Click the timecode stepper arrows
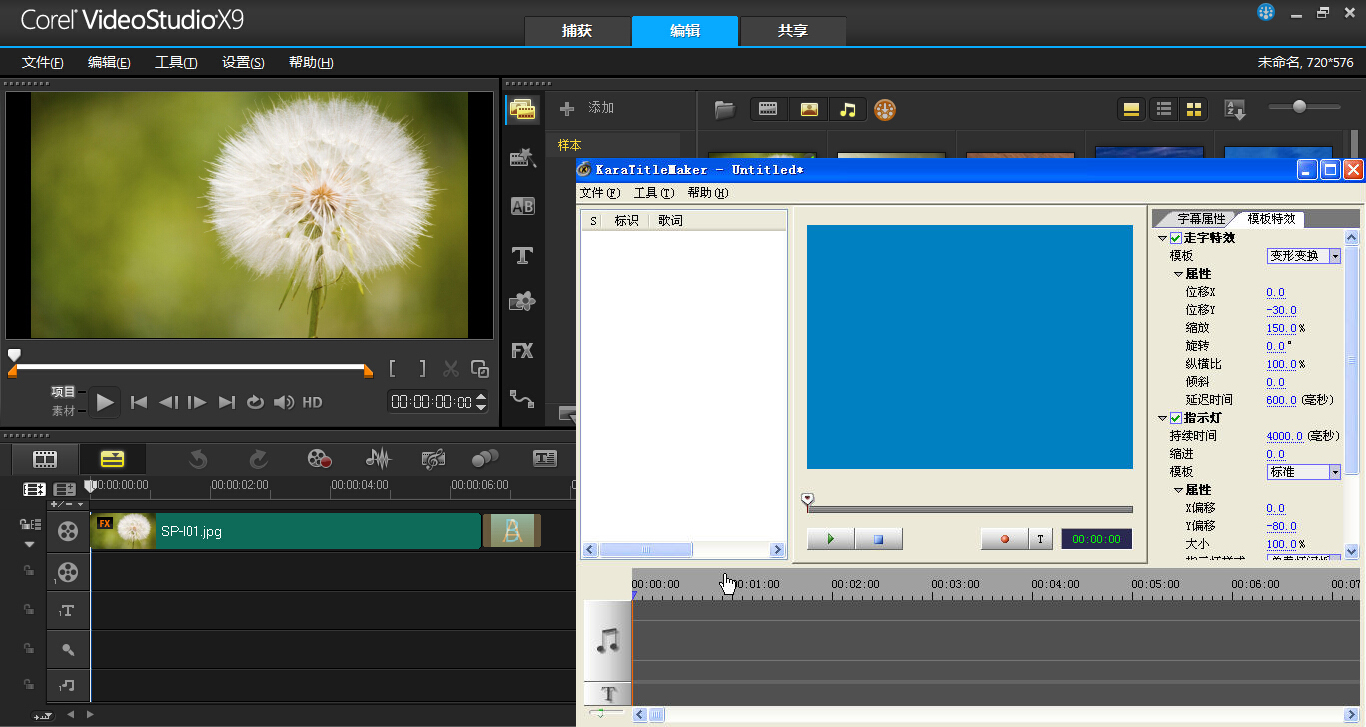The image size is (1366, 727). pyautogui.click(x=481, y=402)
